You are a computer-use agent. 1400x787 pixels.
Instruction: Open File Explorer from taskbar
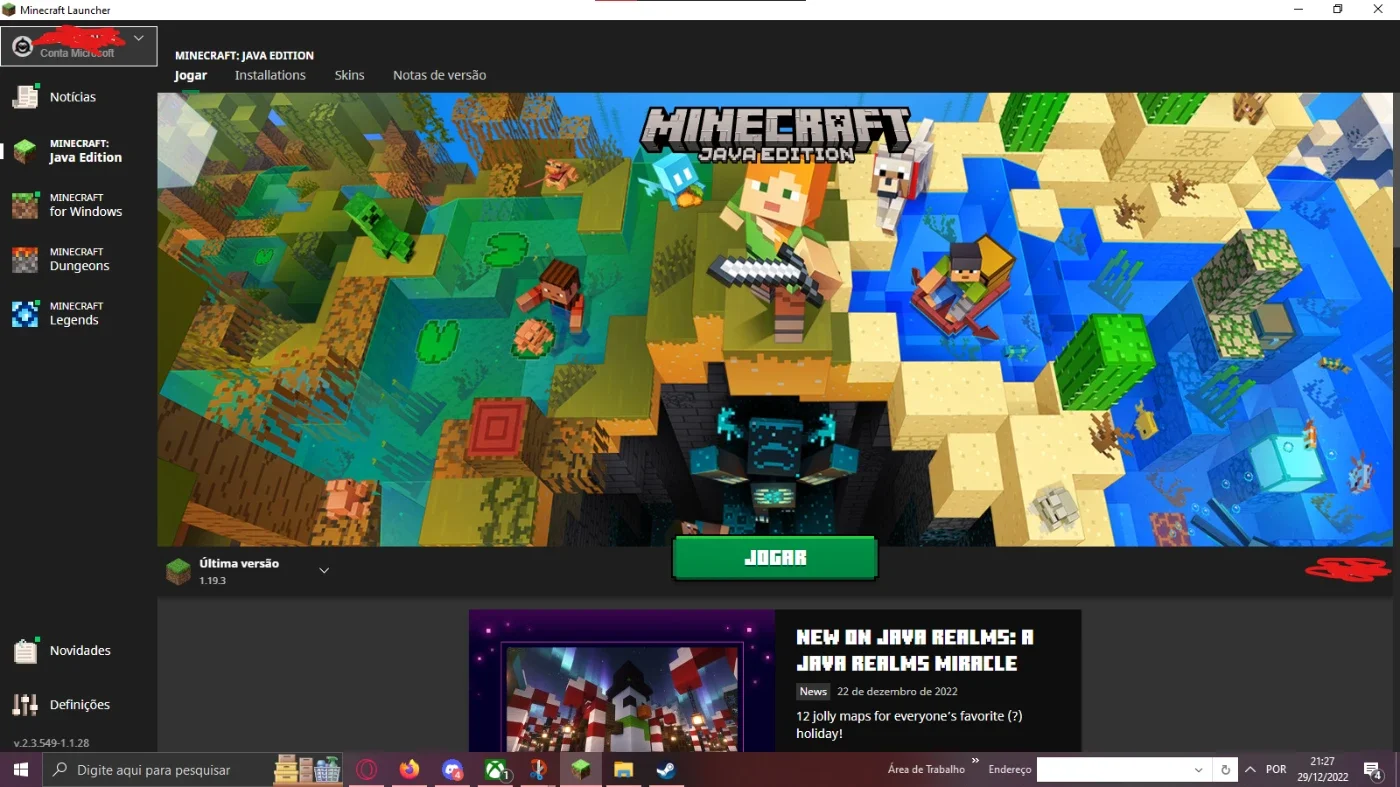pos(623,770)
